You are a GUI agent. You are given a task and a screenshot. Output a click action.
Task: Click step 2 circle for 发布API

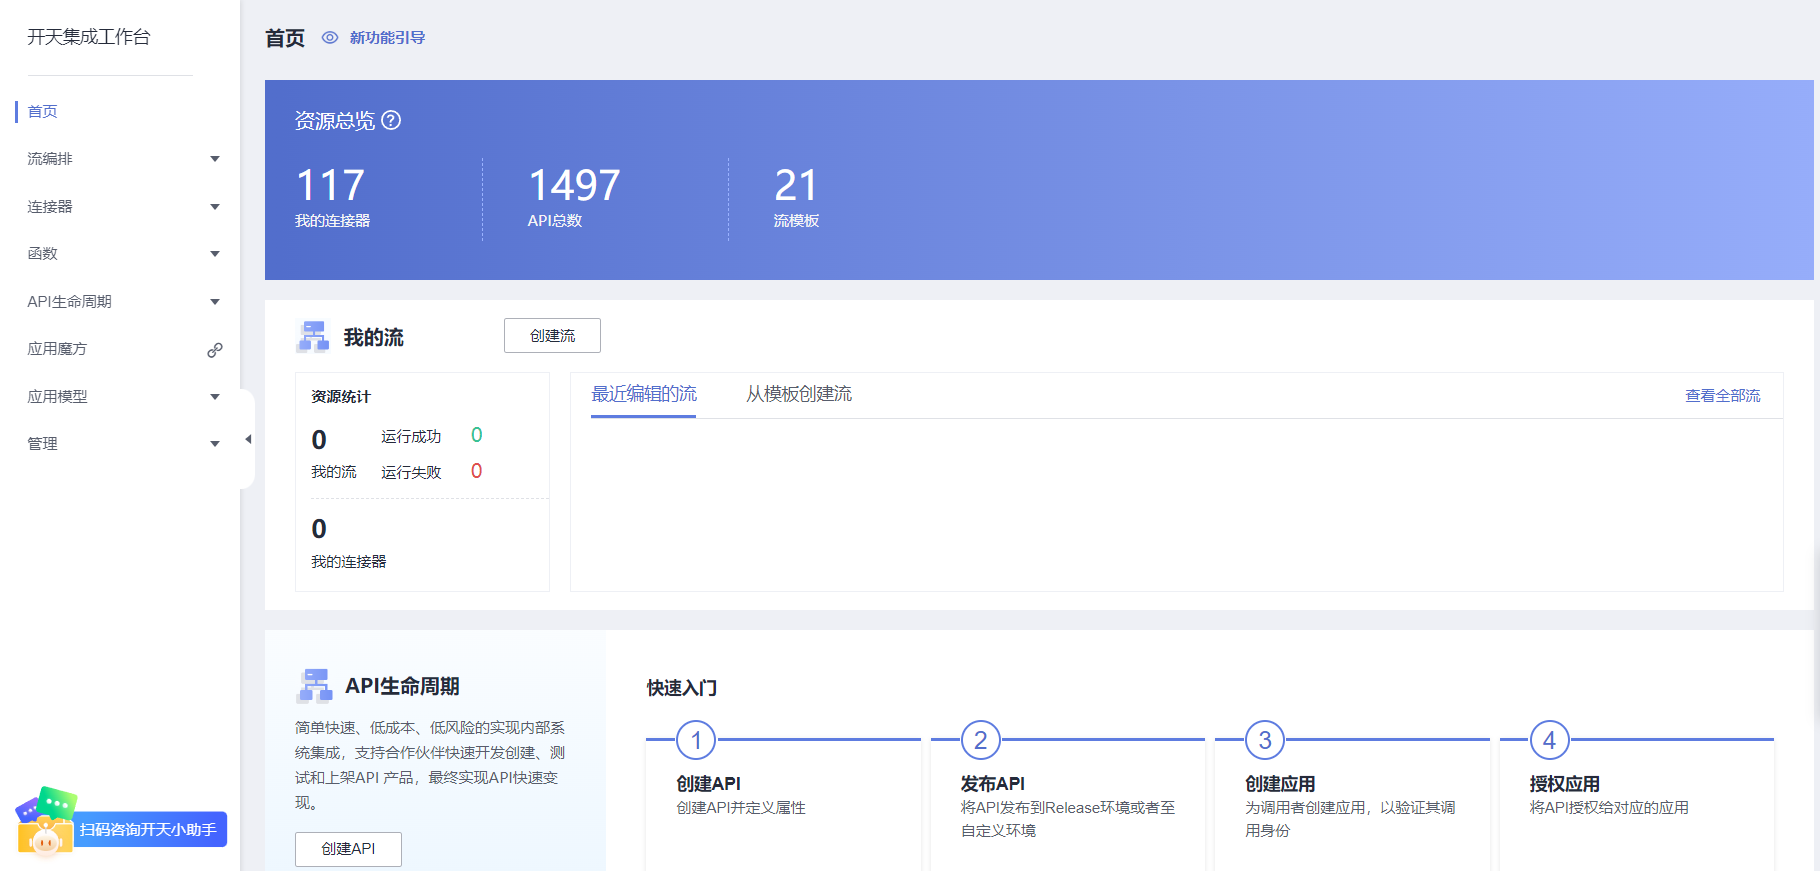click(x=981, y=741)
